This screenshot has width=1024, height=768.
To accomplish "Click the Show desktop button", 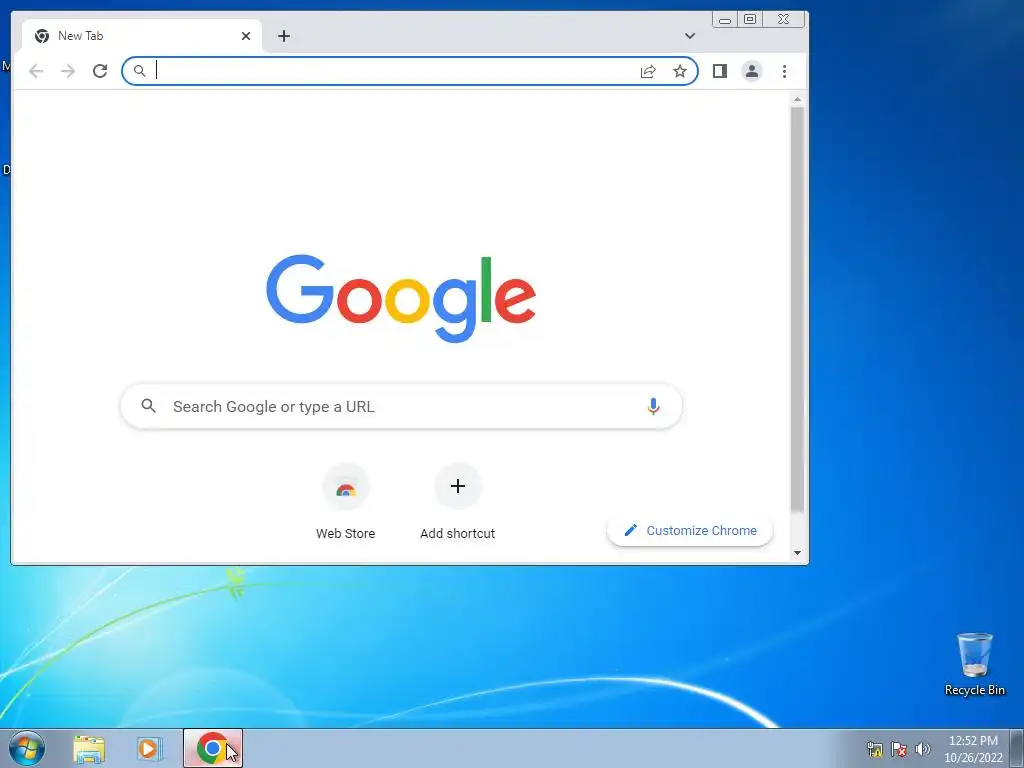I will 1017,748.
